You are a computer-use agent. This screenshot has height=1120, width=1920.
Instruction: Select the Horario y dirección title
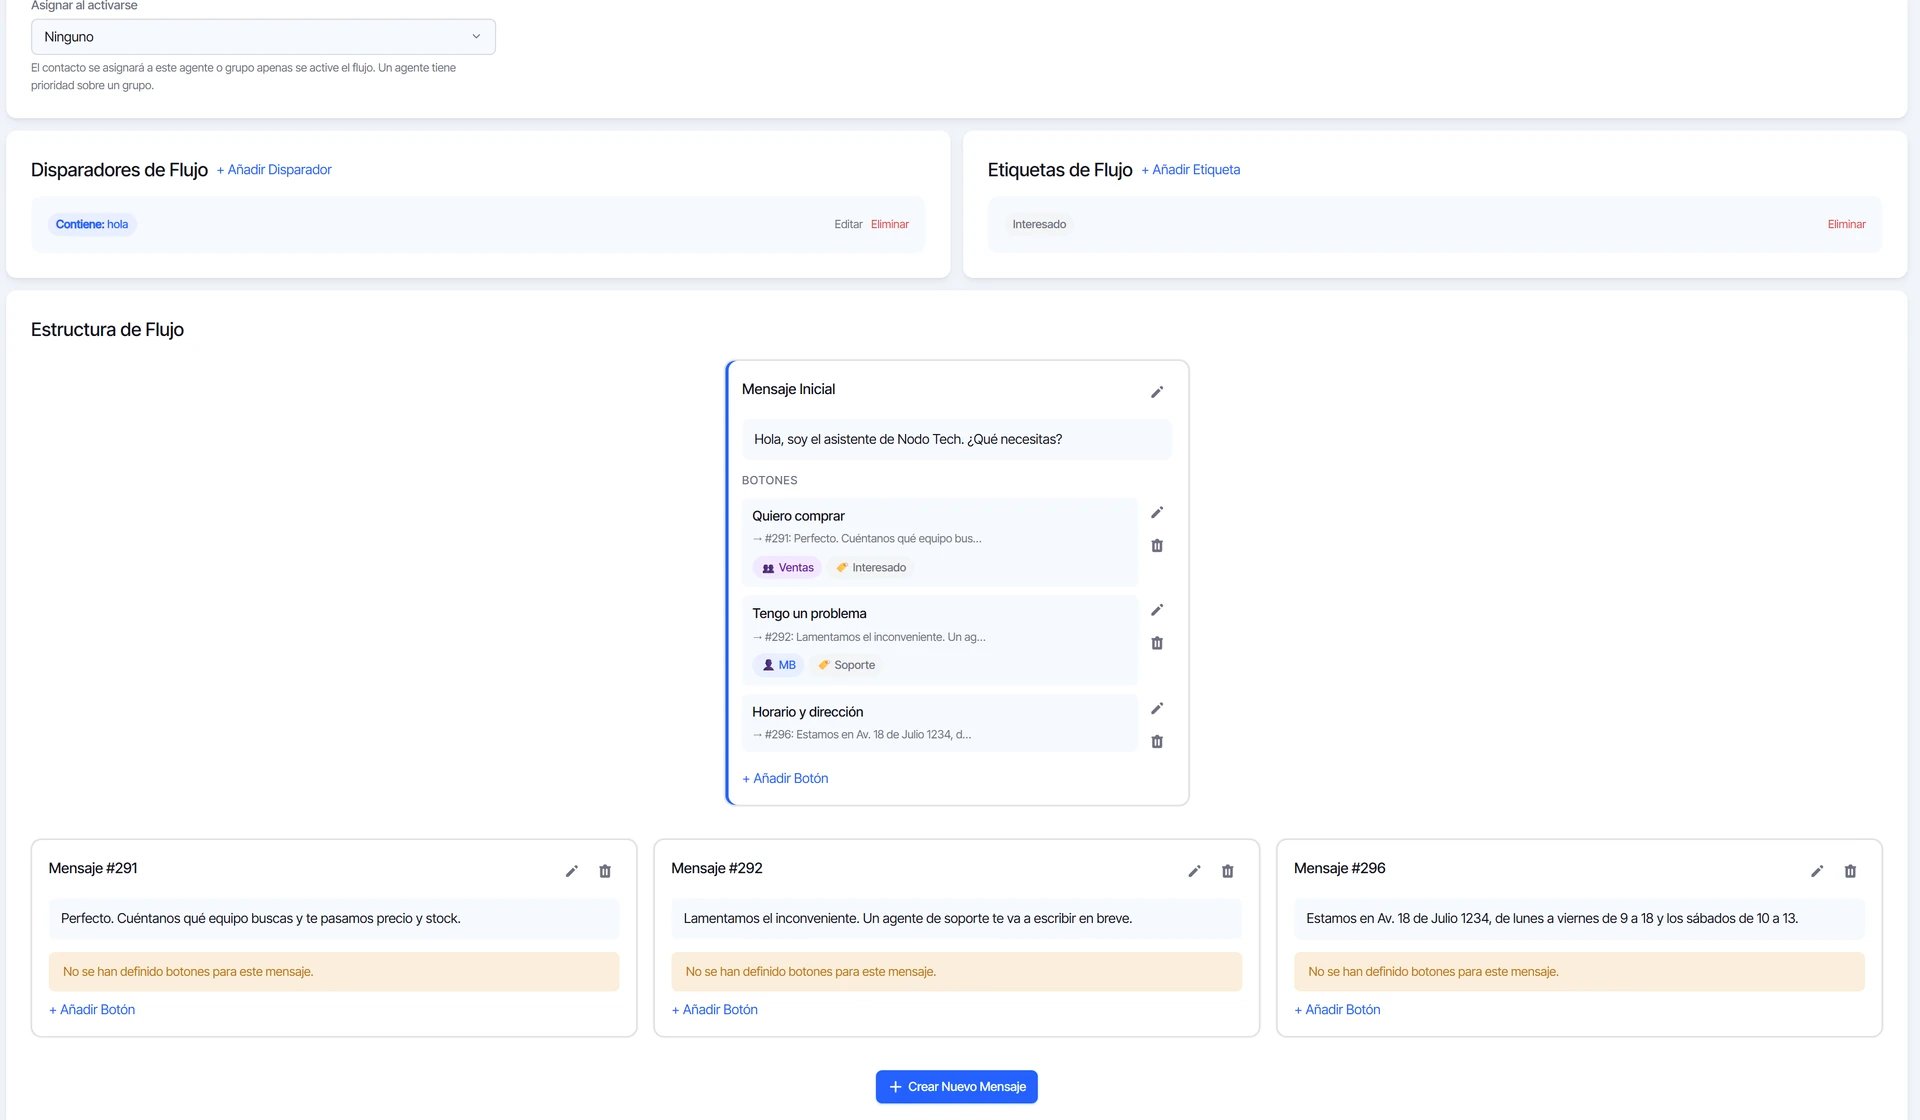(807, 712)
